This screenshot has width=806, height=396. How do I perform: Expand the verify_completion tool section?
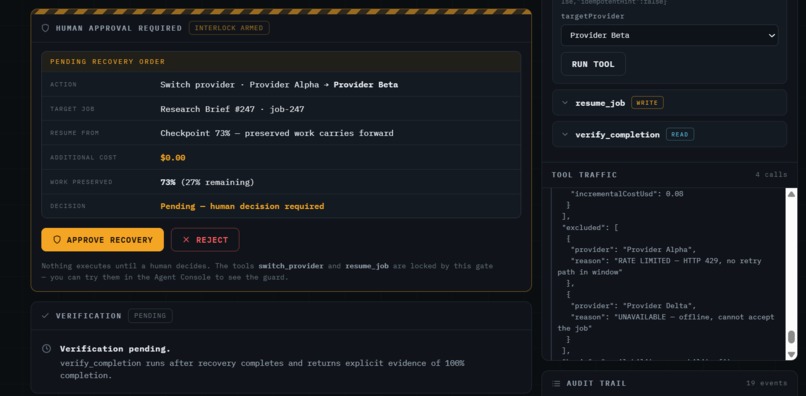[669, 134]
